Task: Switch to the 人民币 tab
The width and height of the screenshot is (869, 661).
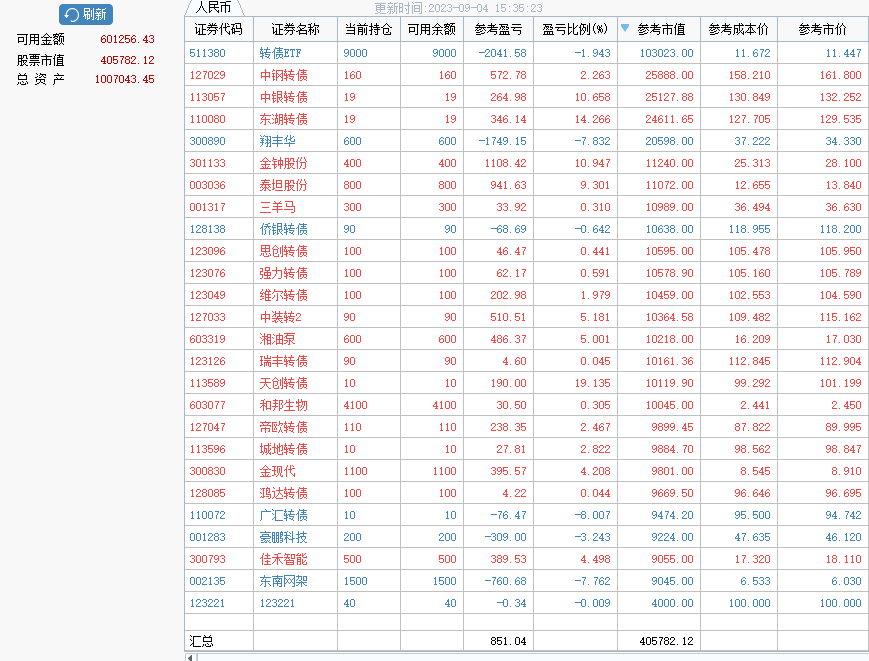Action: [x=213, y=8]
